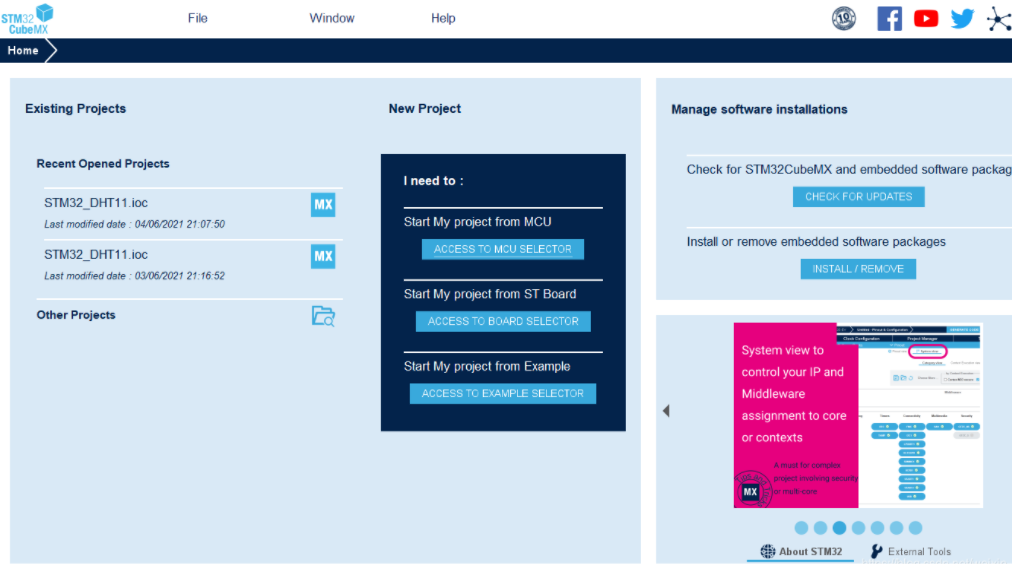Click ACCESS TO MCU SELECTOR button

503,249
